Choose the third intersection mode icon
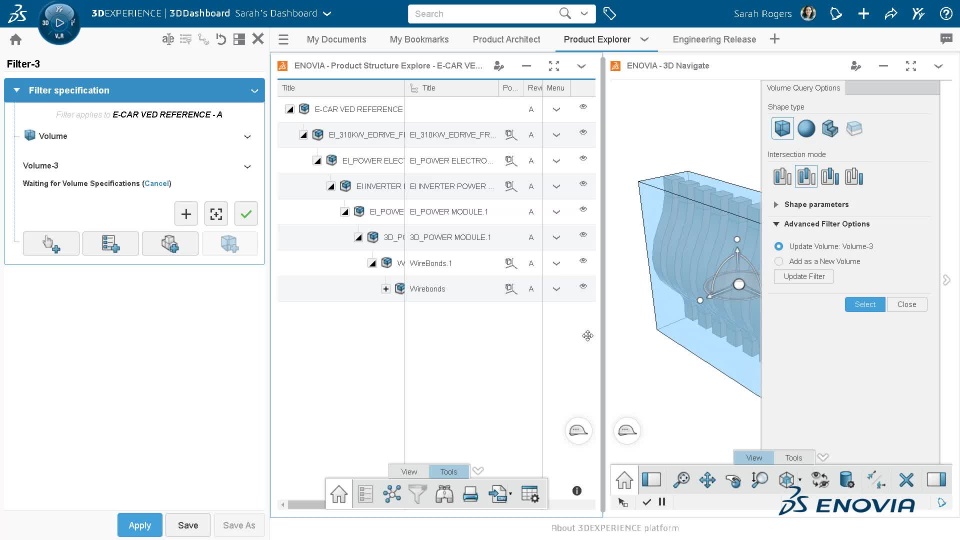 tap(830, 176)
